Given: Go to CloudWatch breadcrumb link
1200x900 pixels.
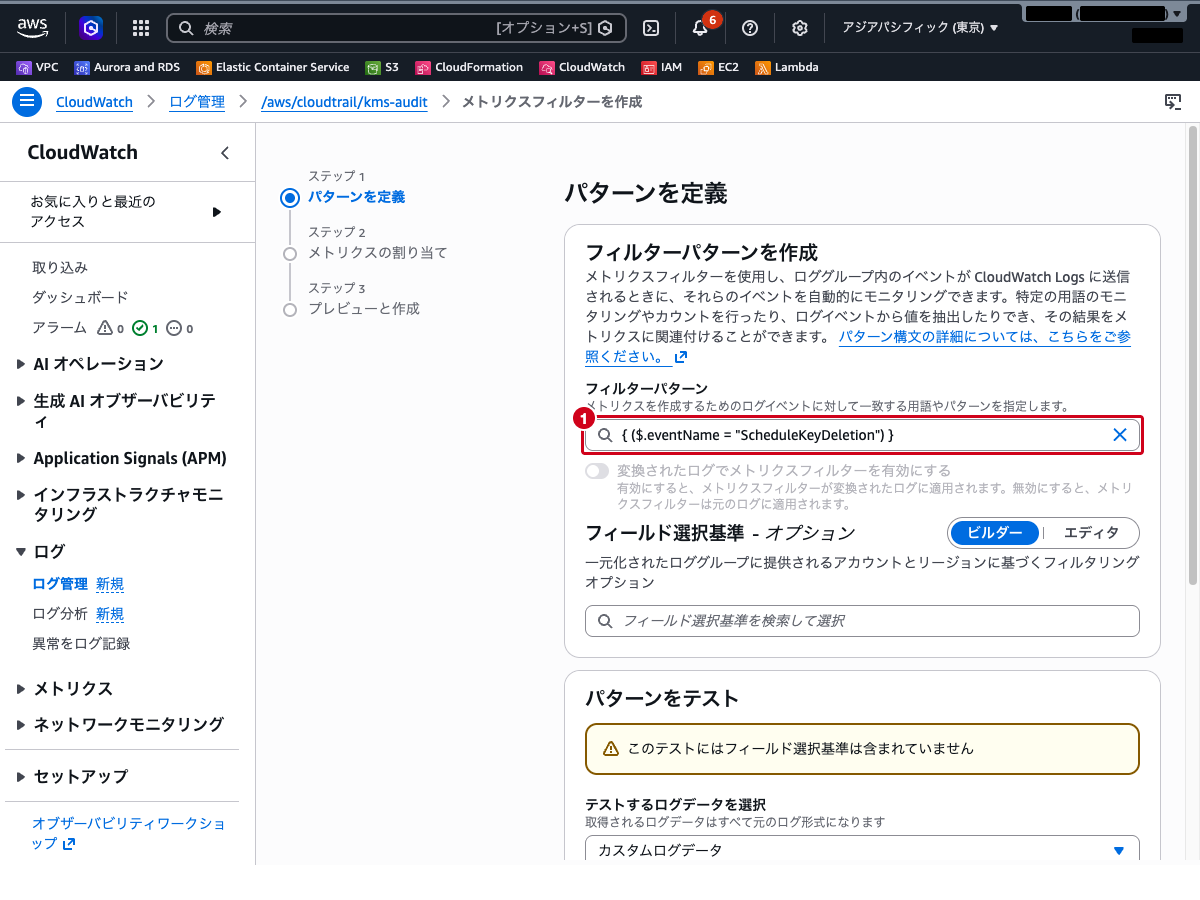Looking at the screenshot, I should (x=94, y=102).
